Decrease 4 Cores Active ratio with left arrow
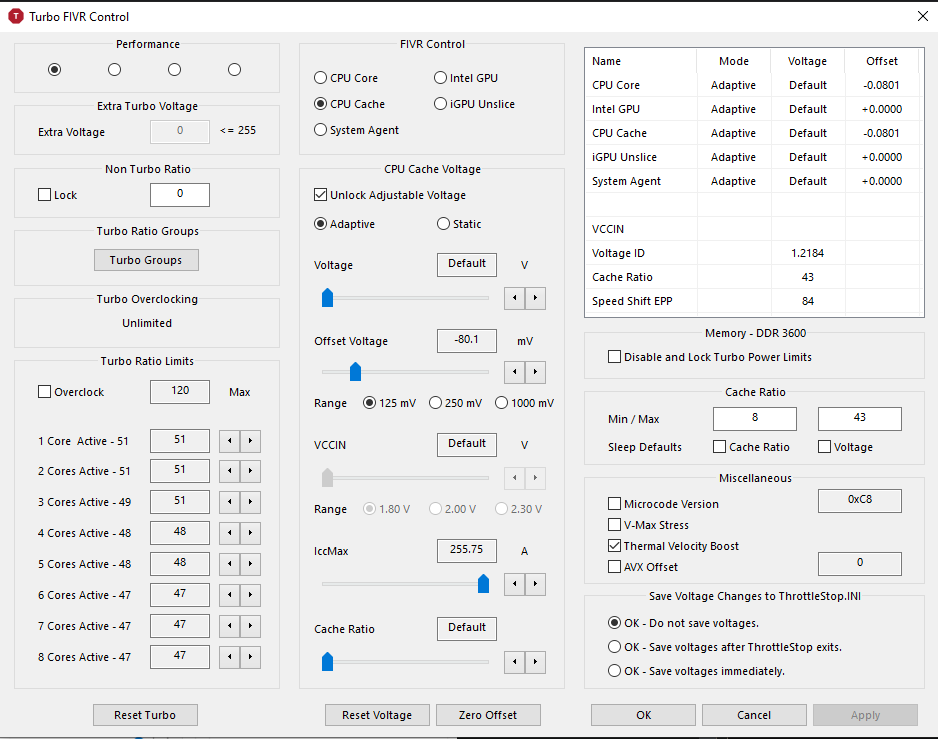Image resolution: width=938 pixels, height=739 pixels. pyautogui.click(x=229, y=534)
